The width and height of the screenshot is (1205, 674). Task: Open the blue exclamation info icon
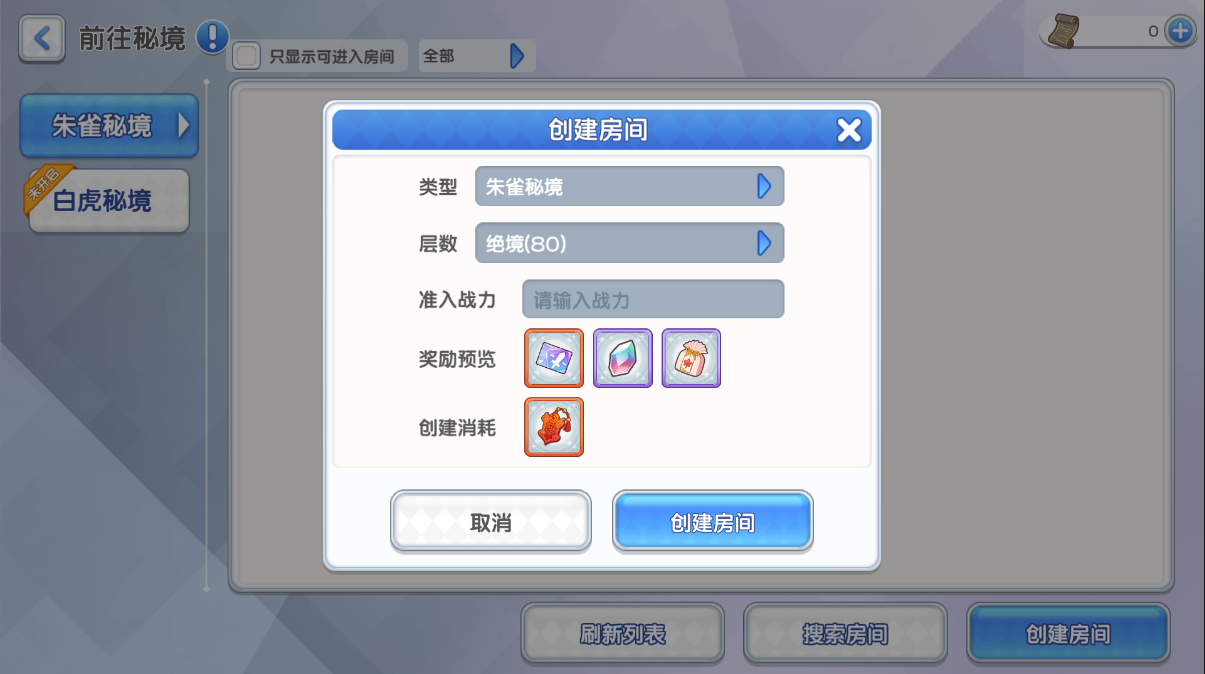(212, 38)
